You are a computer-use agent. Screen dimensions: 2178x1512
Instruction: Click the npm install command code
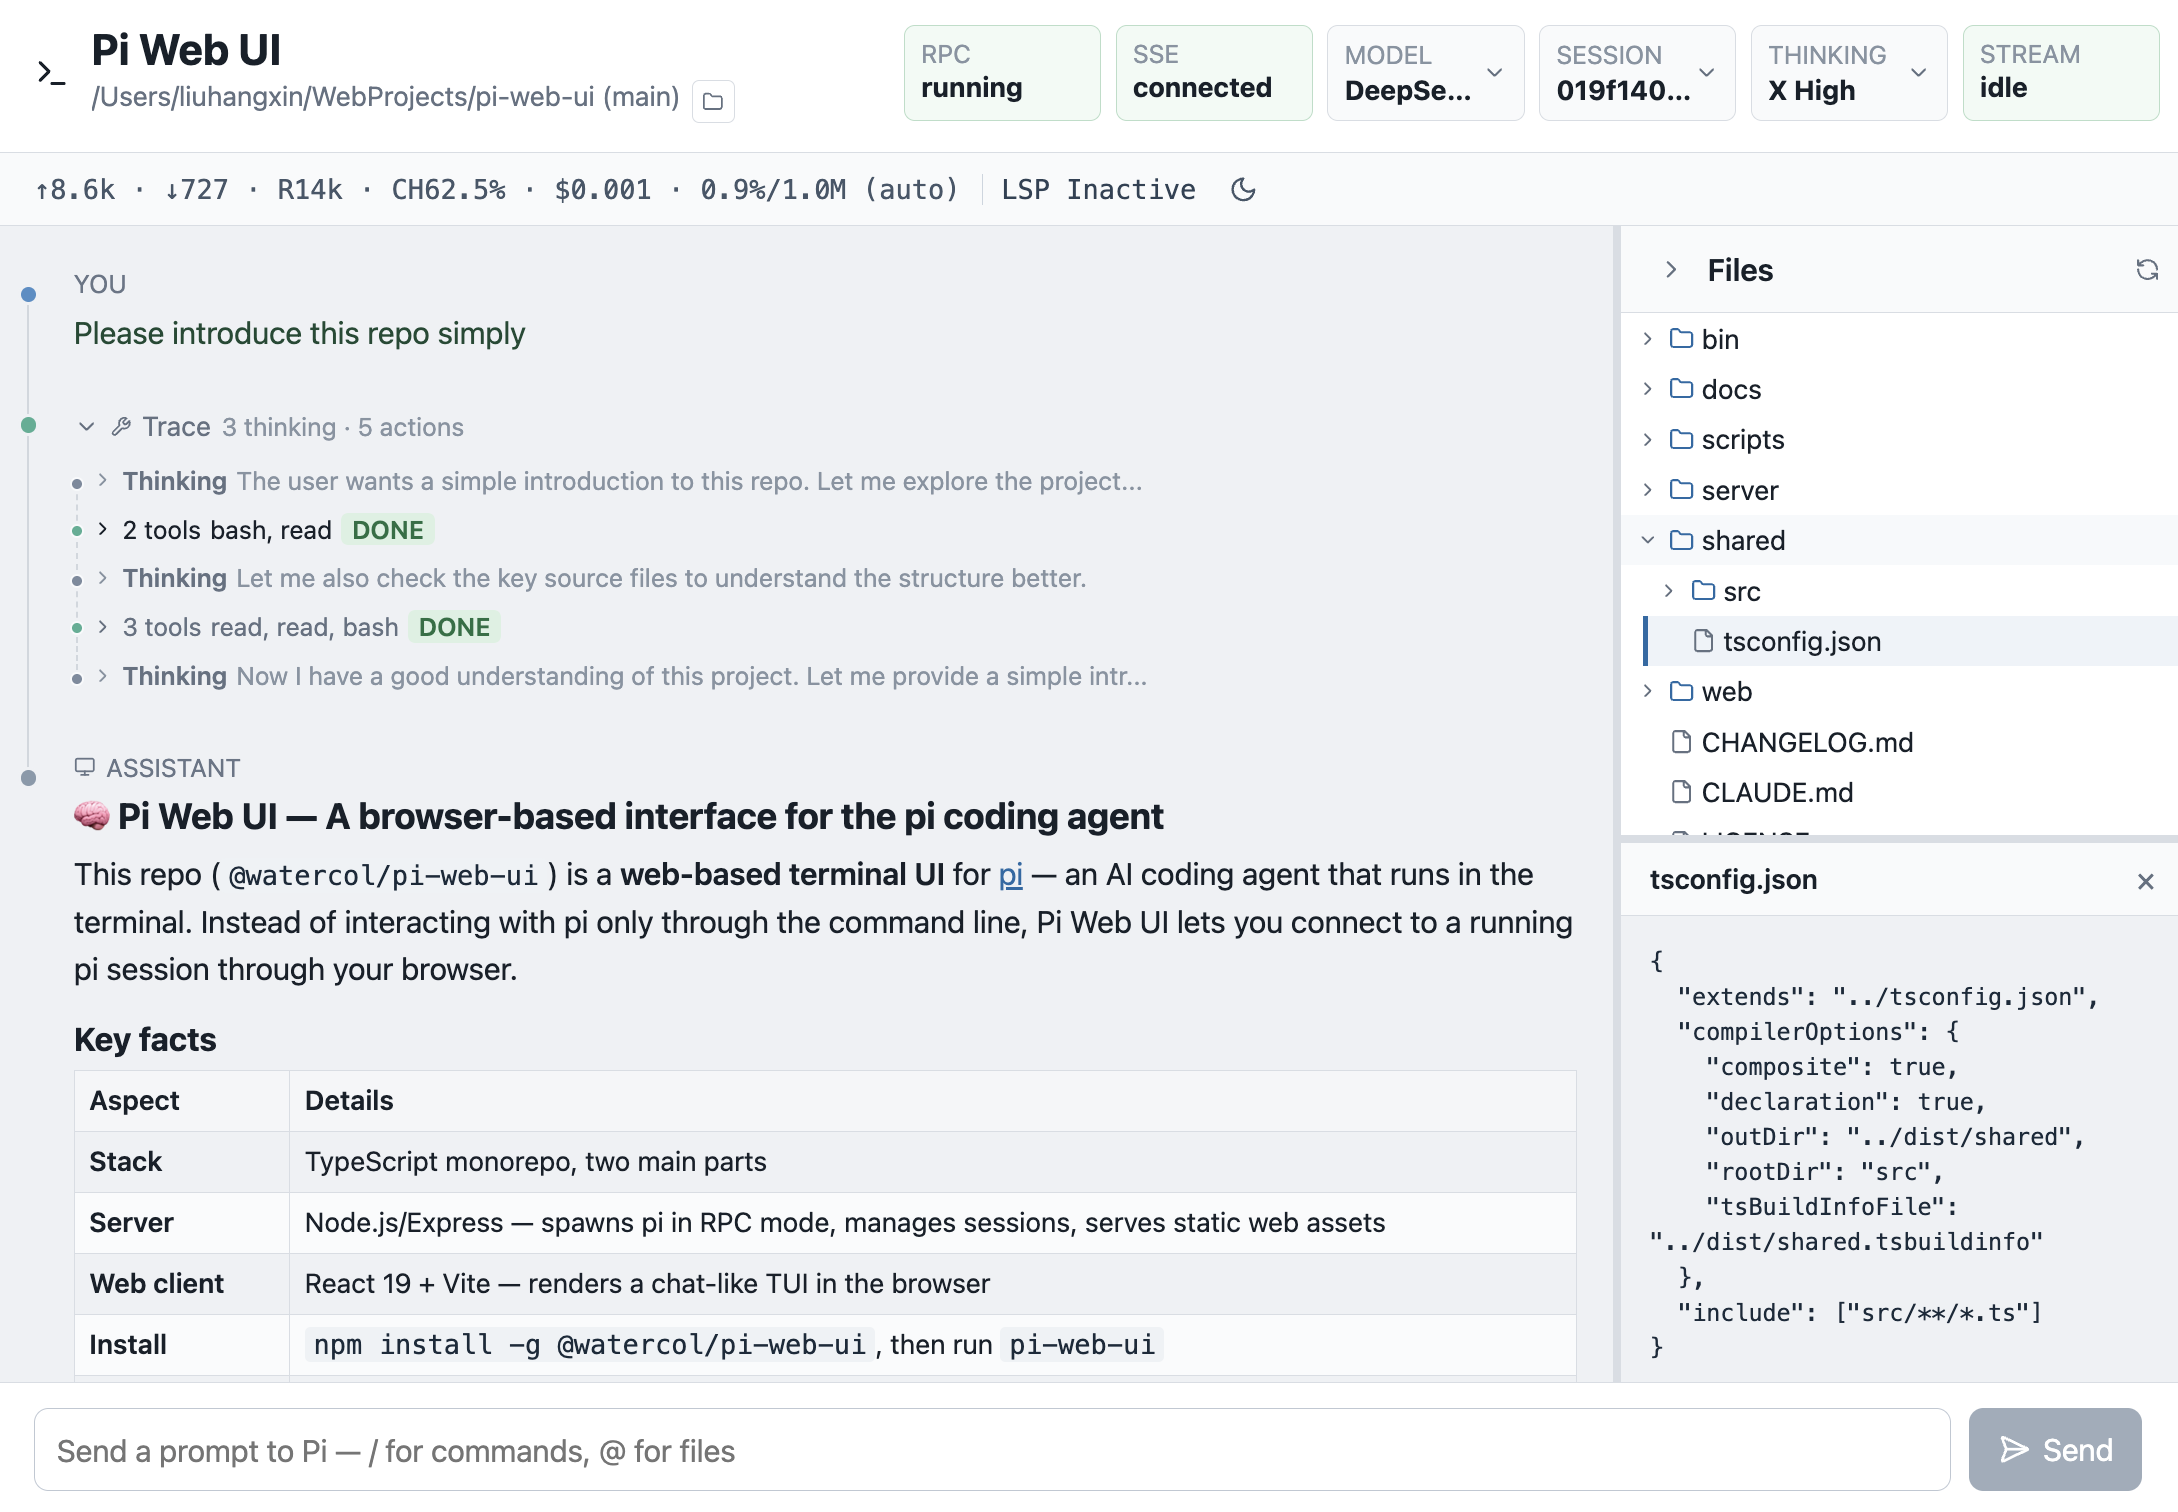pos(590,1345)
